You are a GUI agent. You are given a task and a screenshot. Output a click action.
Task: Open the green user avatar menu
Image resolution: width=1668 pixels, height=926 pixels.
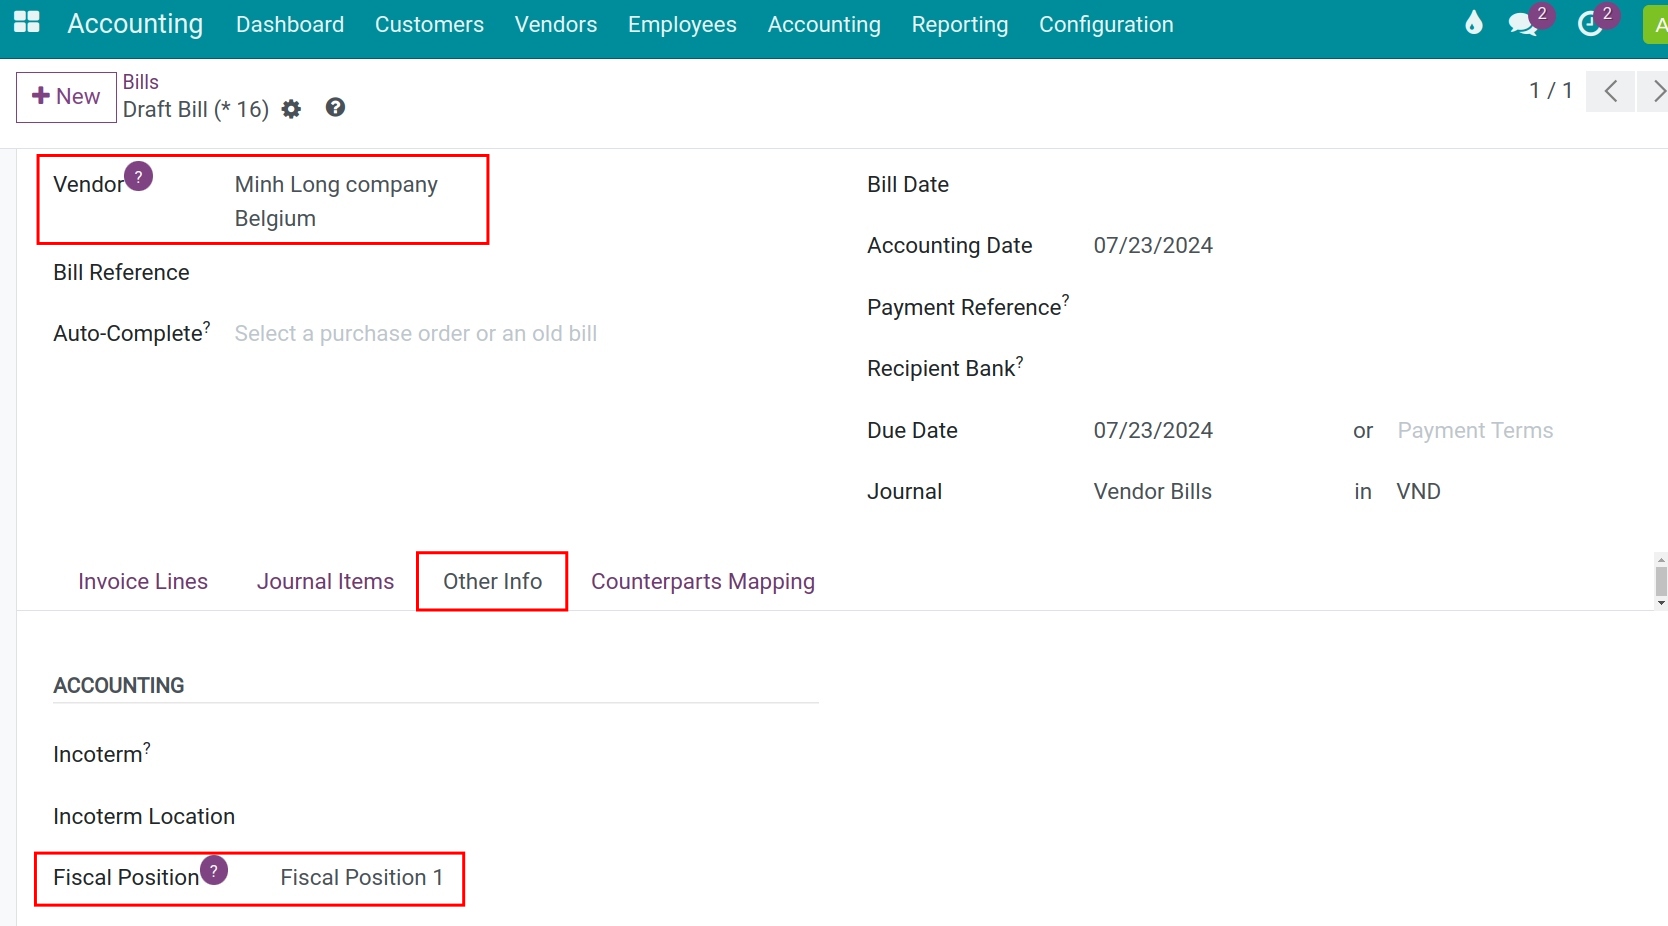pos(1656,24)
